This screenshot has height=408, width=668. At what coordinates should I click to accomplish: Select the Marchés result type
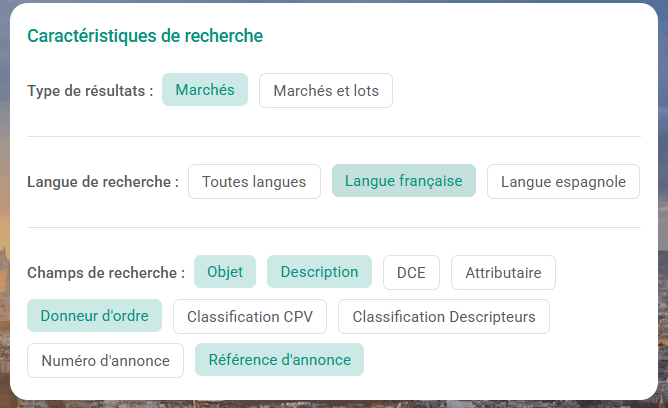[x=205, y=90]
